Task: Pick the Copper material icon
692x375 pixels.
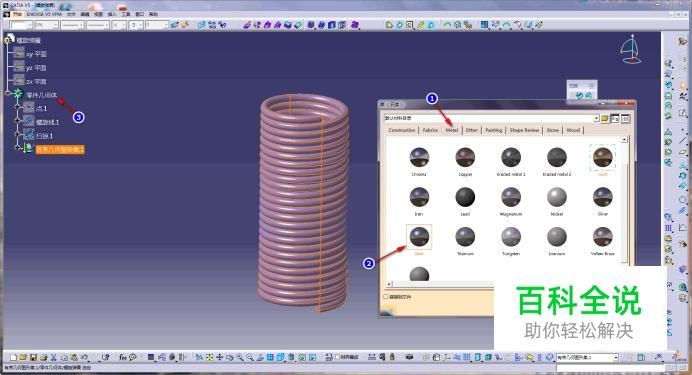Action: click(x=465, y=157)
